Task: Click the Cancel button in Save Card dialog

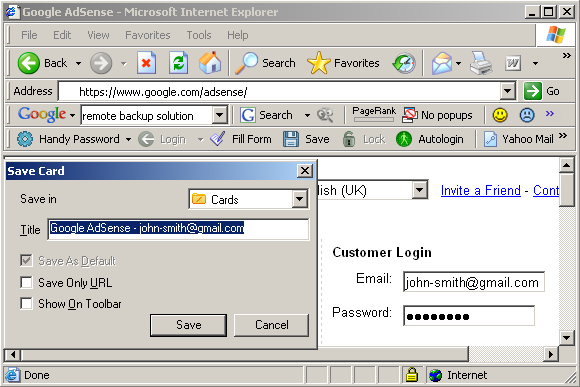Action: pos(272,325)
